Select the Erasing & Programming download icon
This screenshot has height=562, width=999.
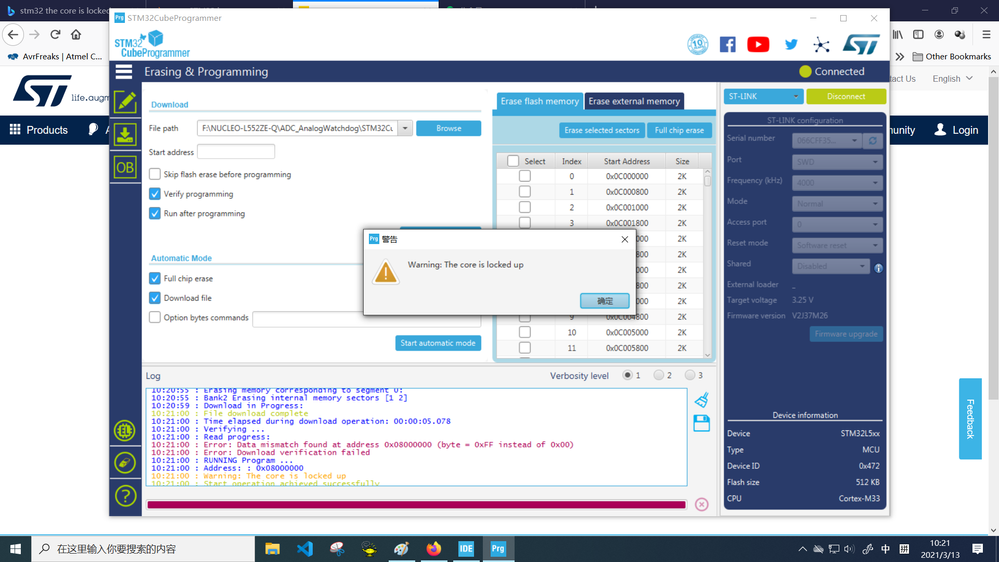tap(125, 134)
